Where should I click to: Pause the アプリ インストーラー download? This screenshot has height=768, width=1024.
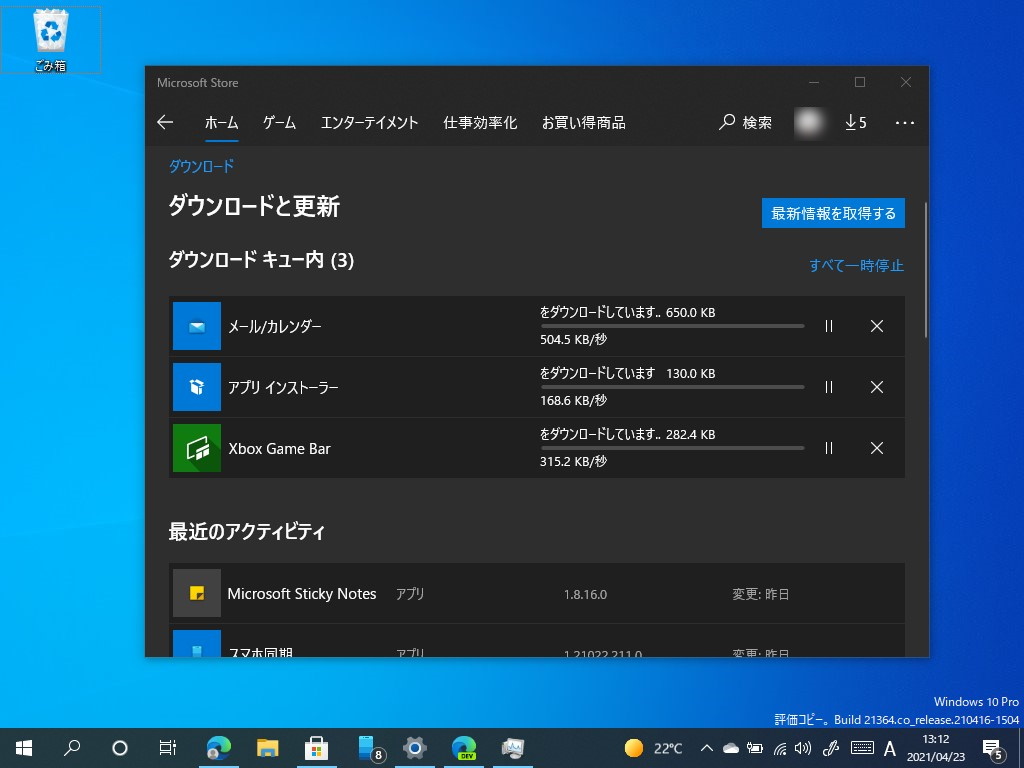coord(828,387)
